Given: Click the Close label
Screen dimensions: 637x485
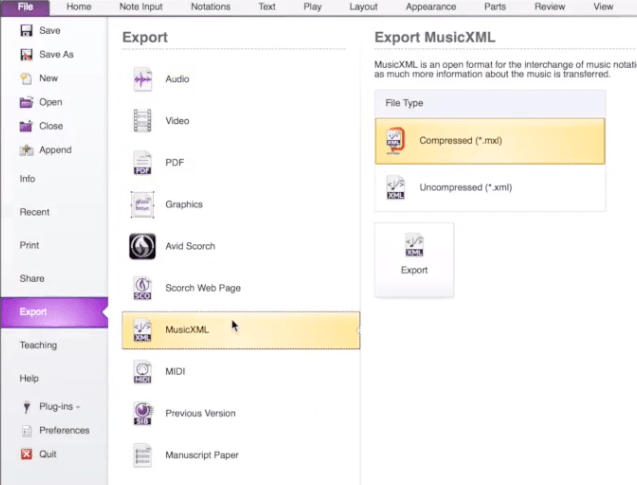Looking at the screenshot, I should point(51,126).
